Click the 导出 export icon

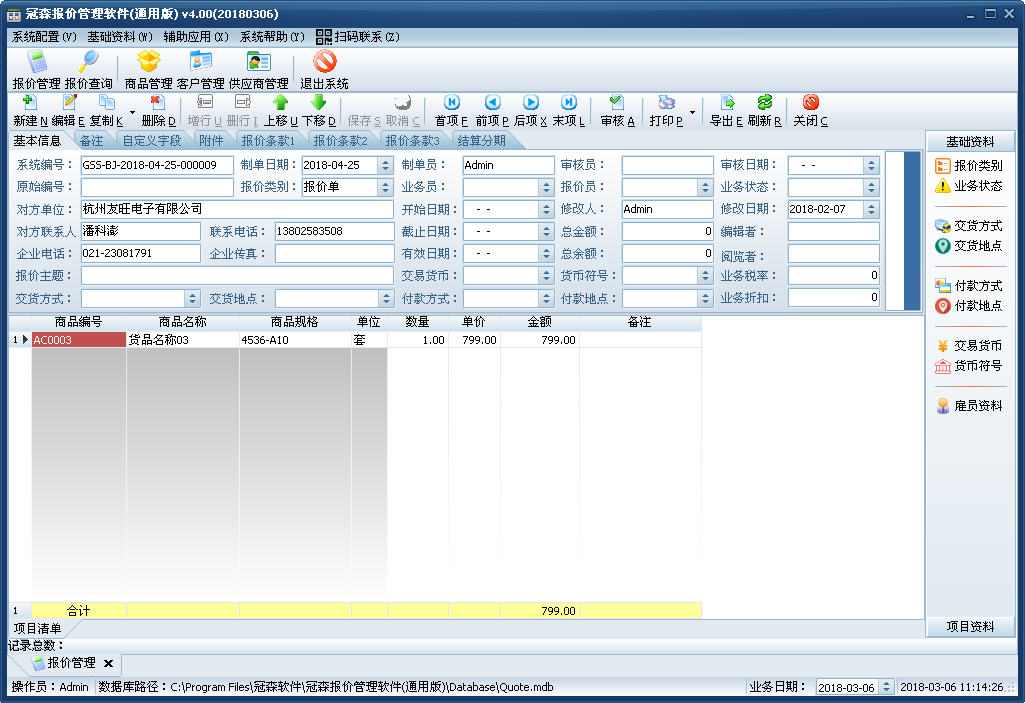click(726, 111)
